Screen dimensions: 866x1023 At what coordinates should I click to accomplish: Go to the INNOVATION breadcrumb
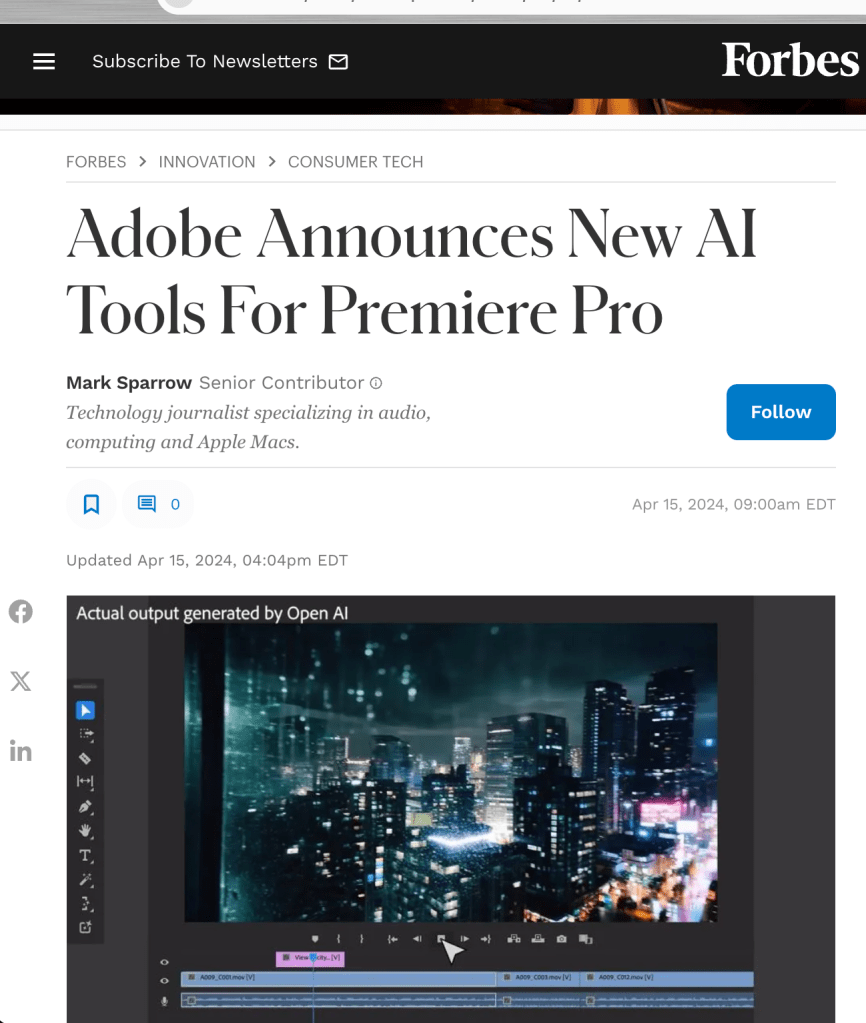pos(207,162)
